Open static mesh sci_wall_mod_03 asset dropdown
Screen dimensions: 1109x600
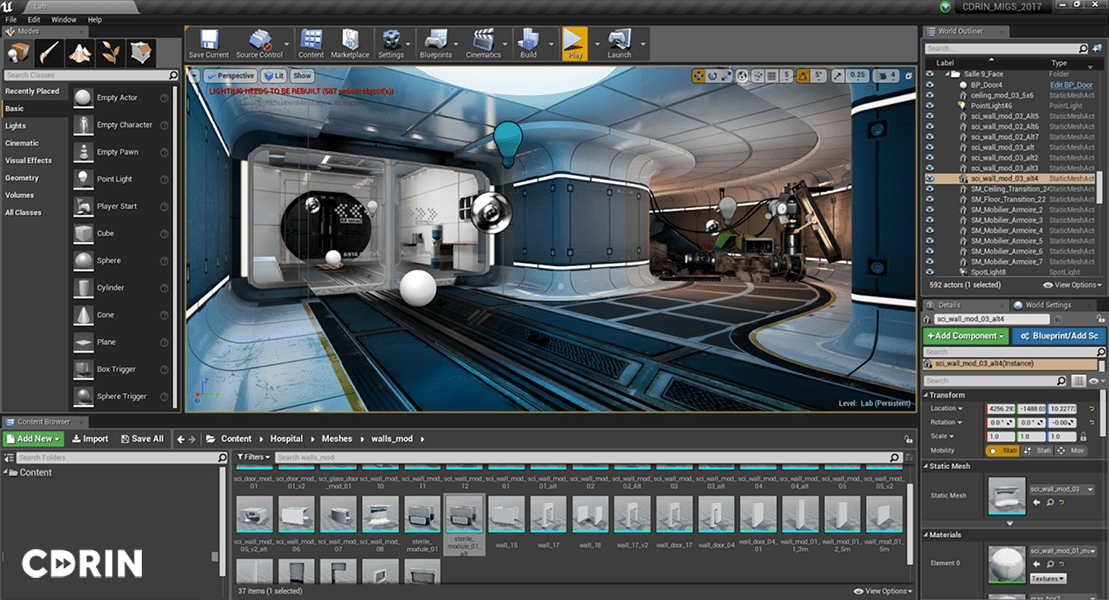pyautogui.click(x=1062, y=489)
